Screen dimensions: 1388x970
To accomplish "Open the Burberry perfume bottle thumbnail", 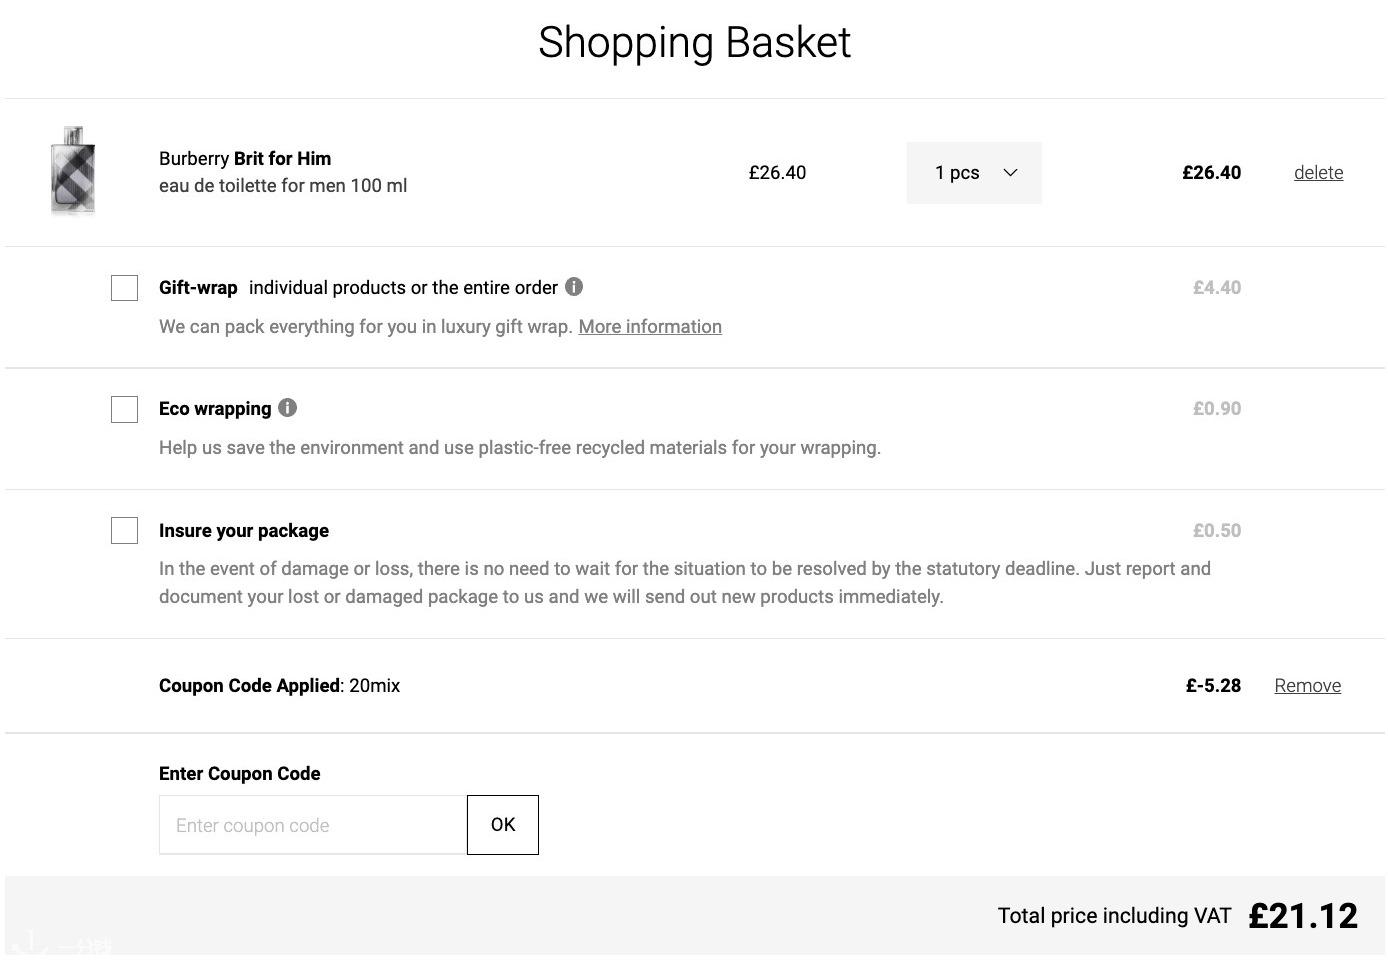I will coord(73,170).
